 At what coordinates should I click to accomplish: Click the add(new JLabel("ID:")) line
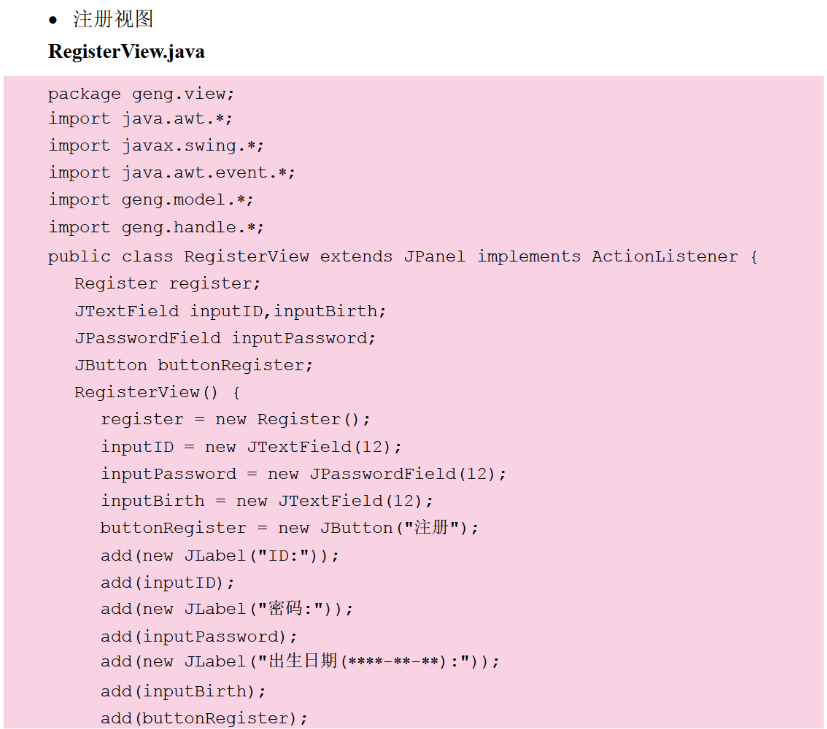point(219,555)
